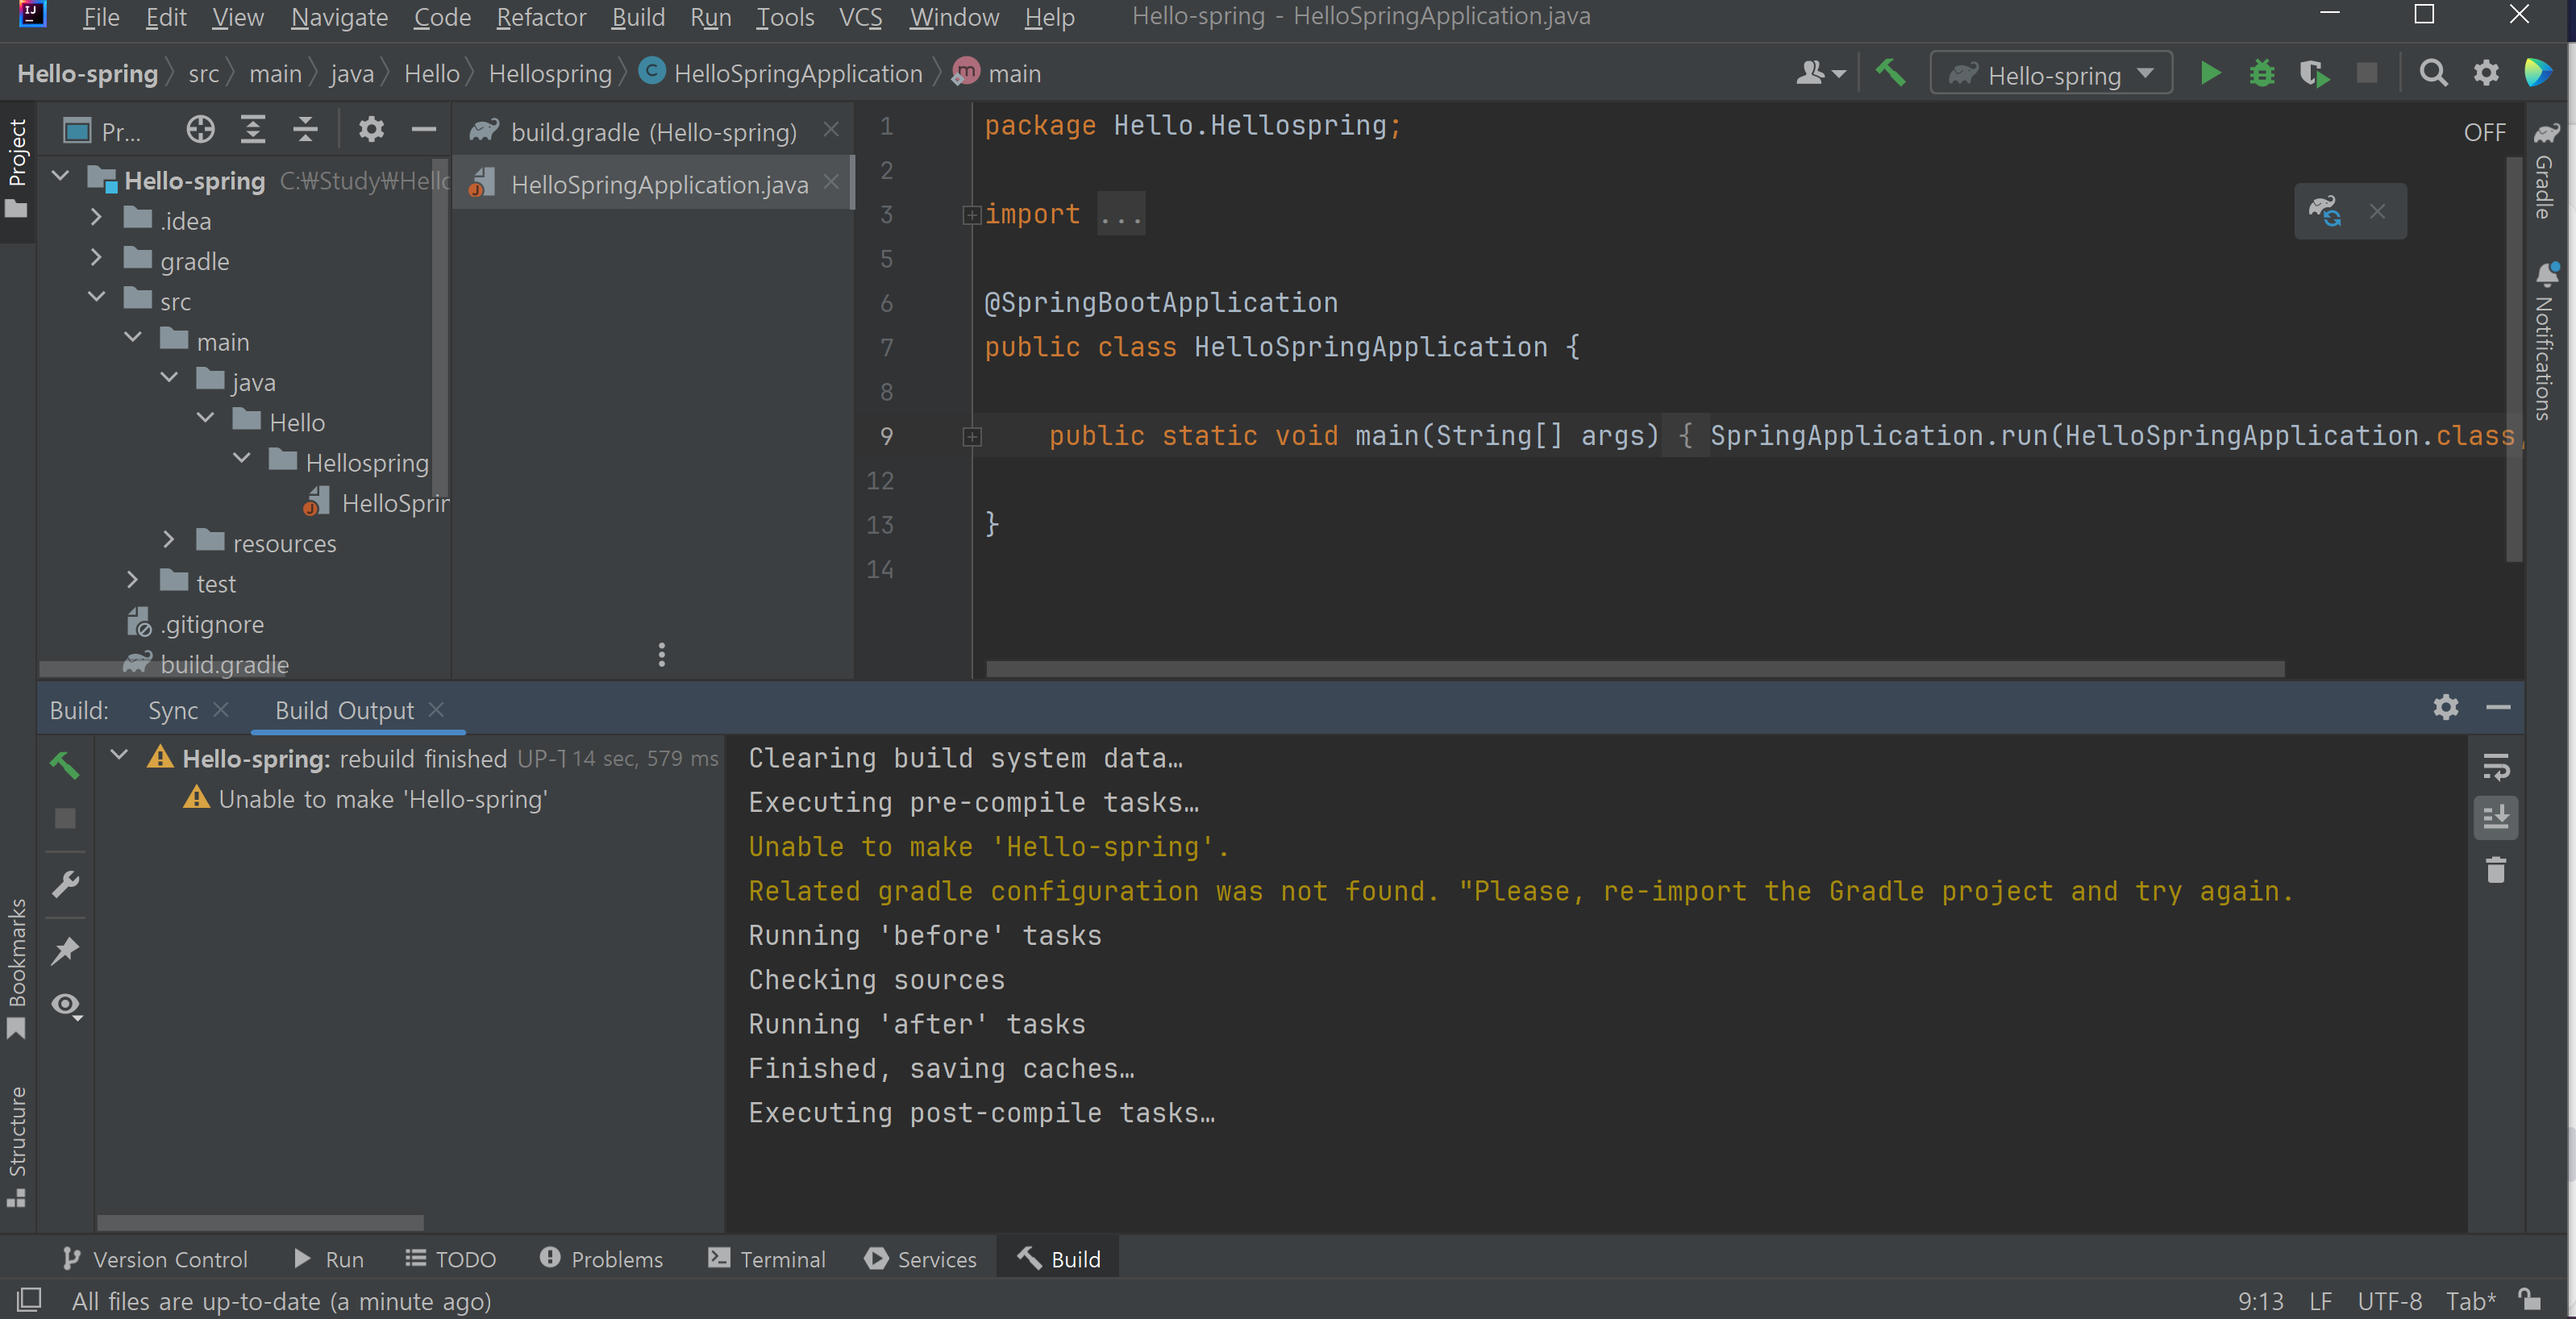Viewport: 2576px width, 1319px height.
Task: Open Run tool window at bottom
Action: pyautogui.click(x=329, y=1259)
